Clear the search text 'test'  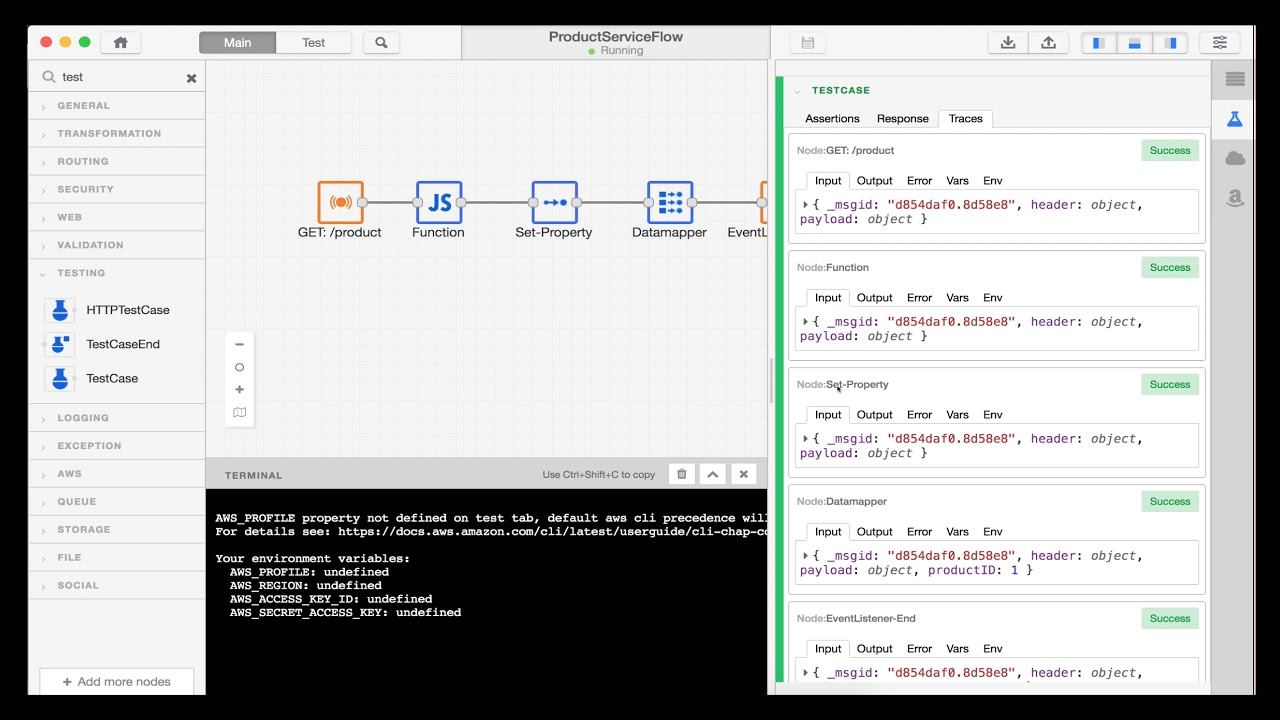pos(191,78)
